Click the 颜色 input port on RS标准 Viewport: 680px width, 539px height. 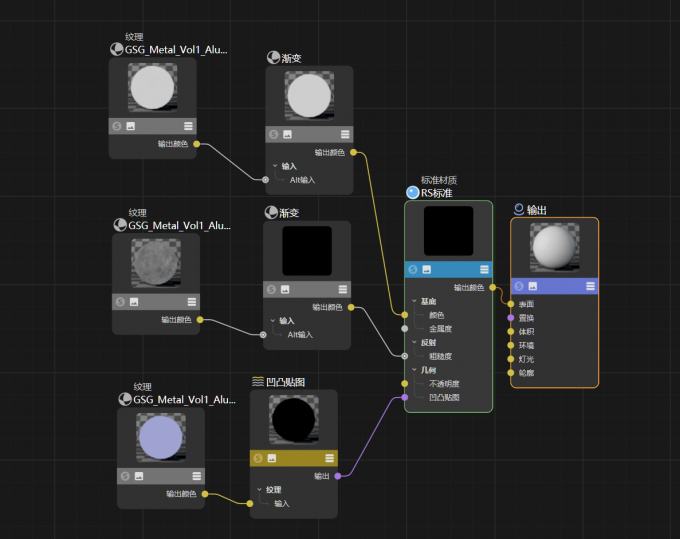coord(405,315)
